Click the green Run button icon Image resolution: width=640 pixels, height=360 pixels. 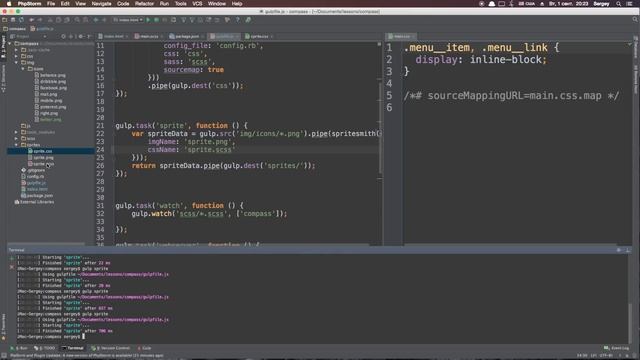coord(149,20)
